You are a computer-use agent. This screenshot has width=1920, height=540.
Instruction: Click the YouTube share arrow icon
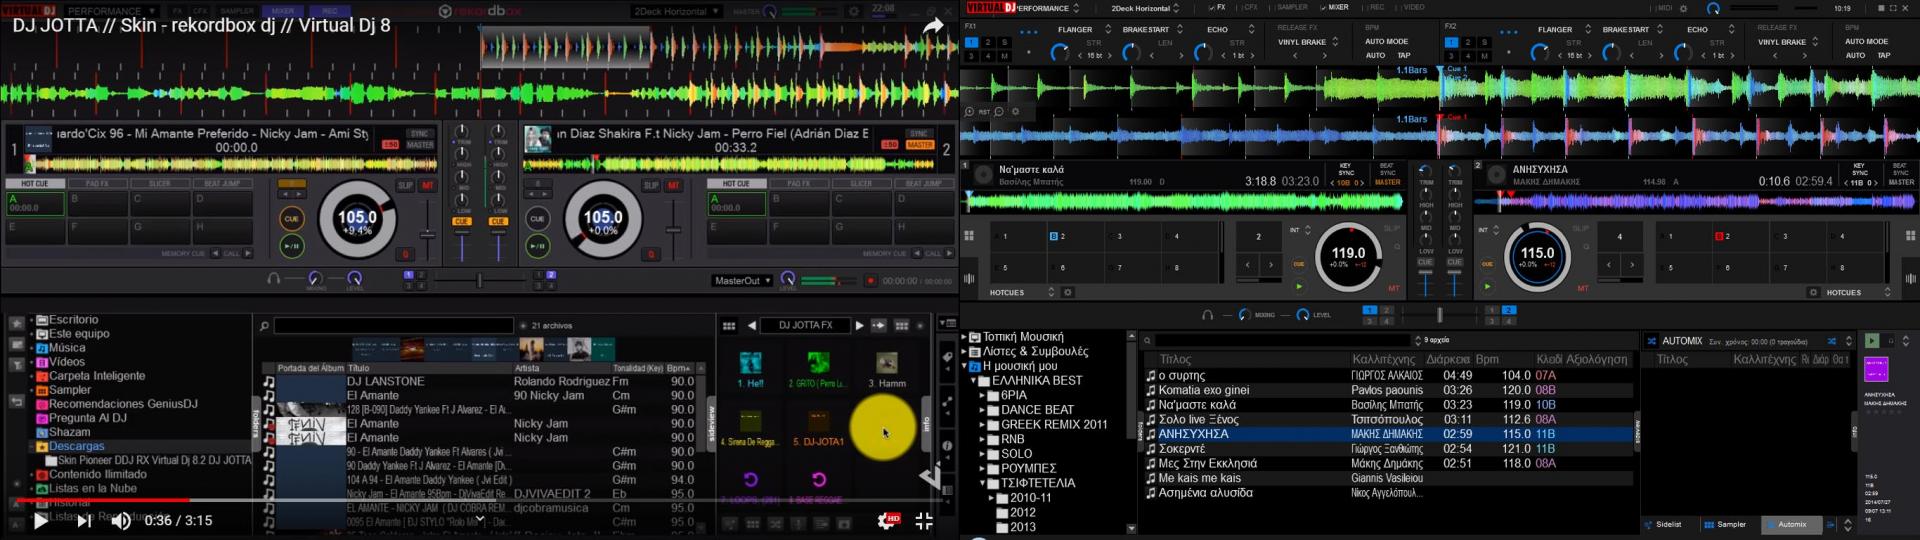pyautogui.click(x=932, y=27)
